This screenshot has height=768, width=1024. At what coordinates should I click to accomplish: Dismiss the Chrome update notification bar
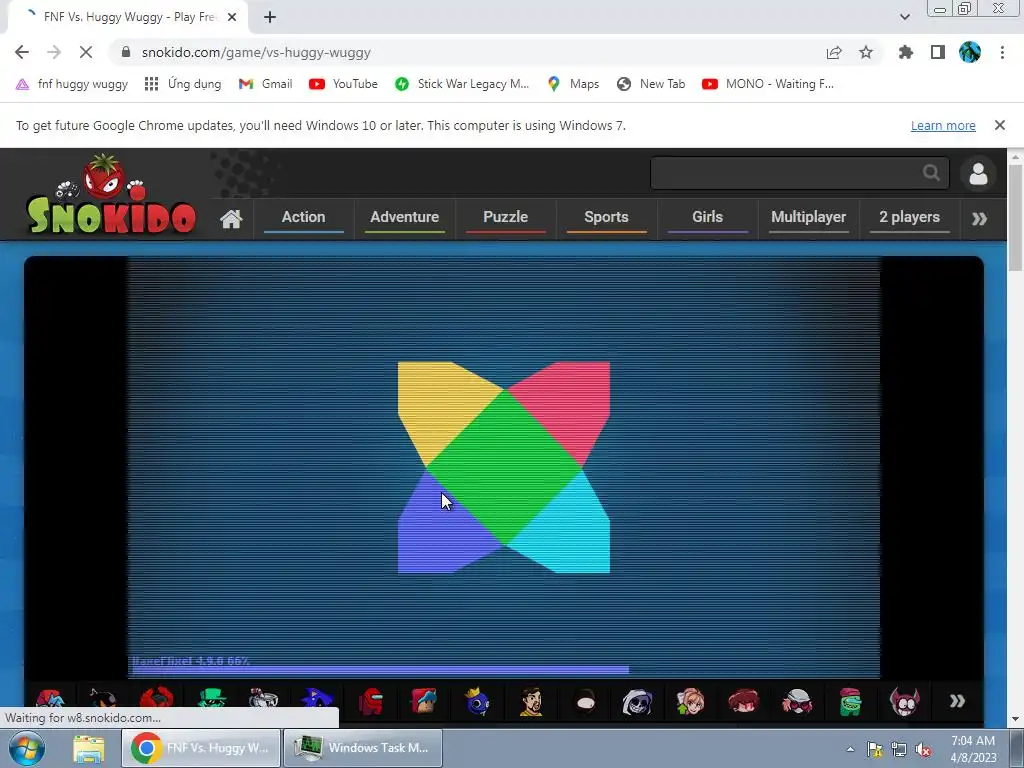click(x=999, y=125)
